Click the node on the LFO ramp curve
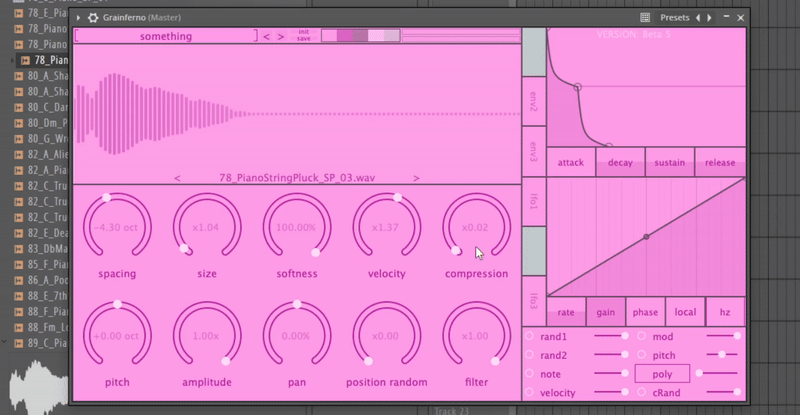 pos(646,237)
